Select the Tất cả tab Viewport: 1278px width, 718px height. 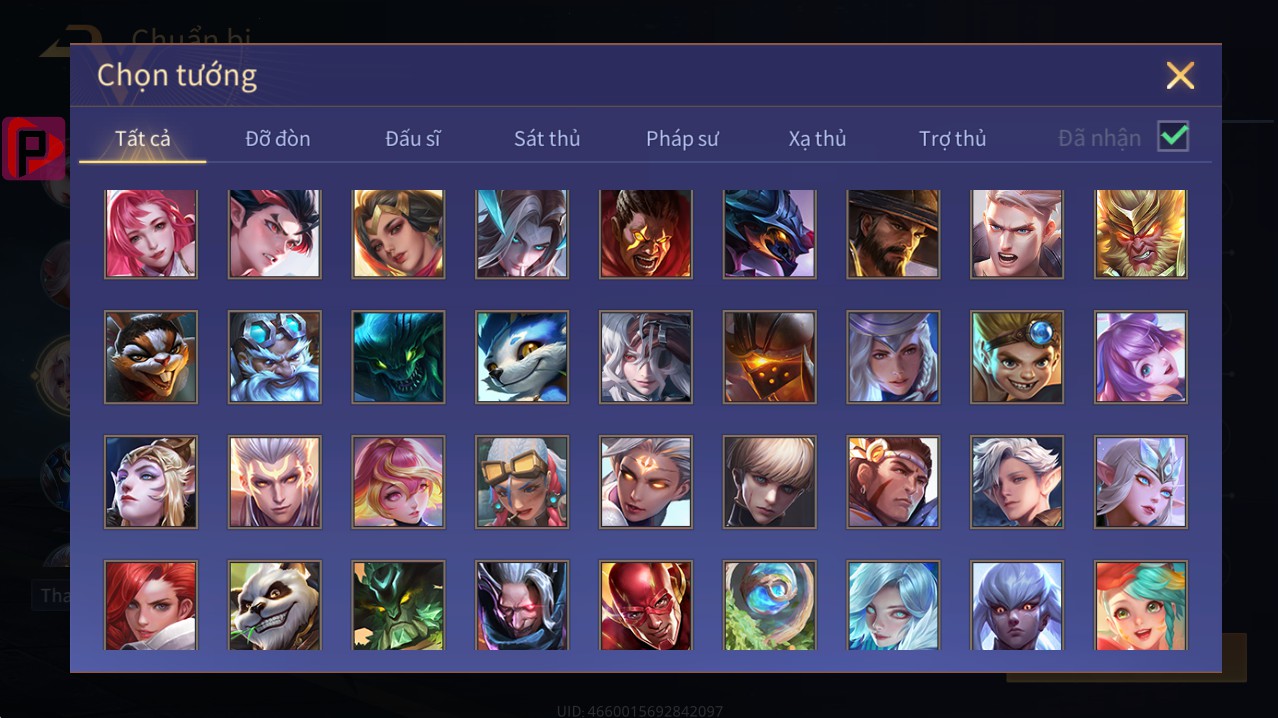coord(143,139)
